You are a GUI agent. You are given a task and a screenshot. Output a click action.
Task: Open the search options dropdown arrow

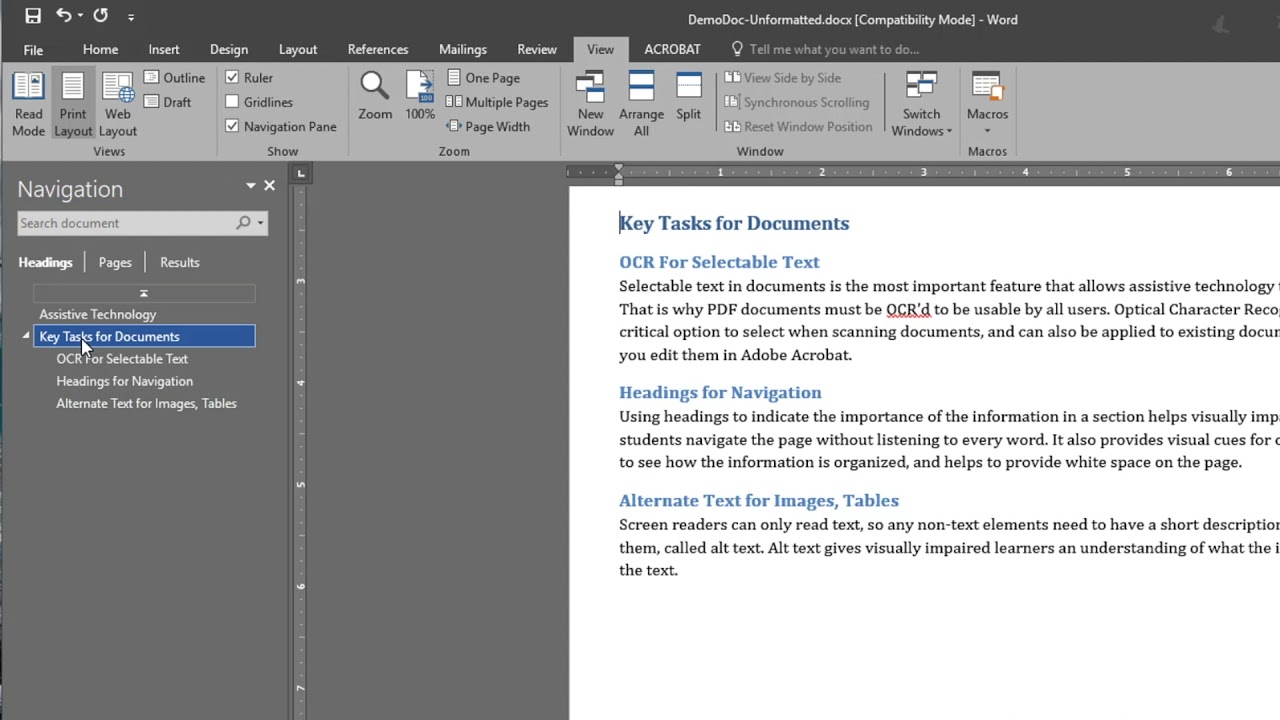pos(261,223)
